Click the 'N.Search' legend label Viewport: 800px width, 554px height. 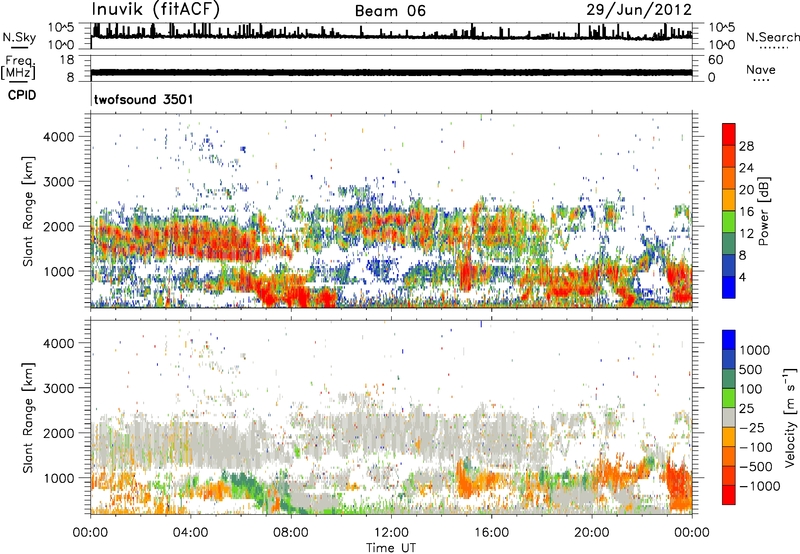pos(772,37)
